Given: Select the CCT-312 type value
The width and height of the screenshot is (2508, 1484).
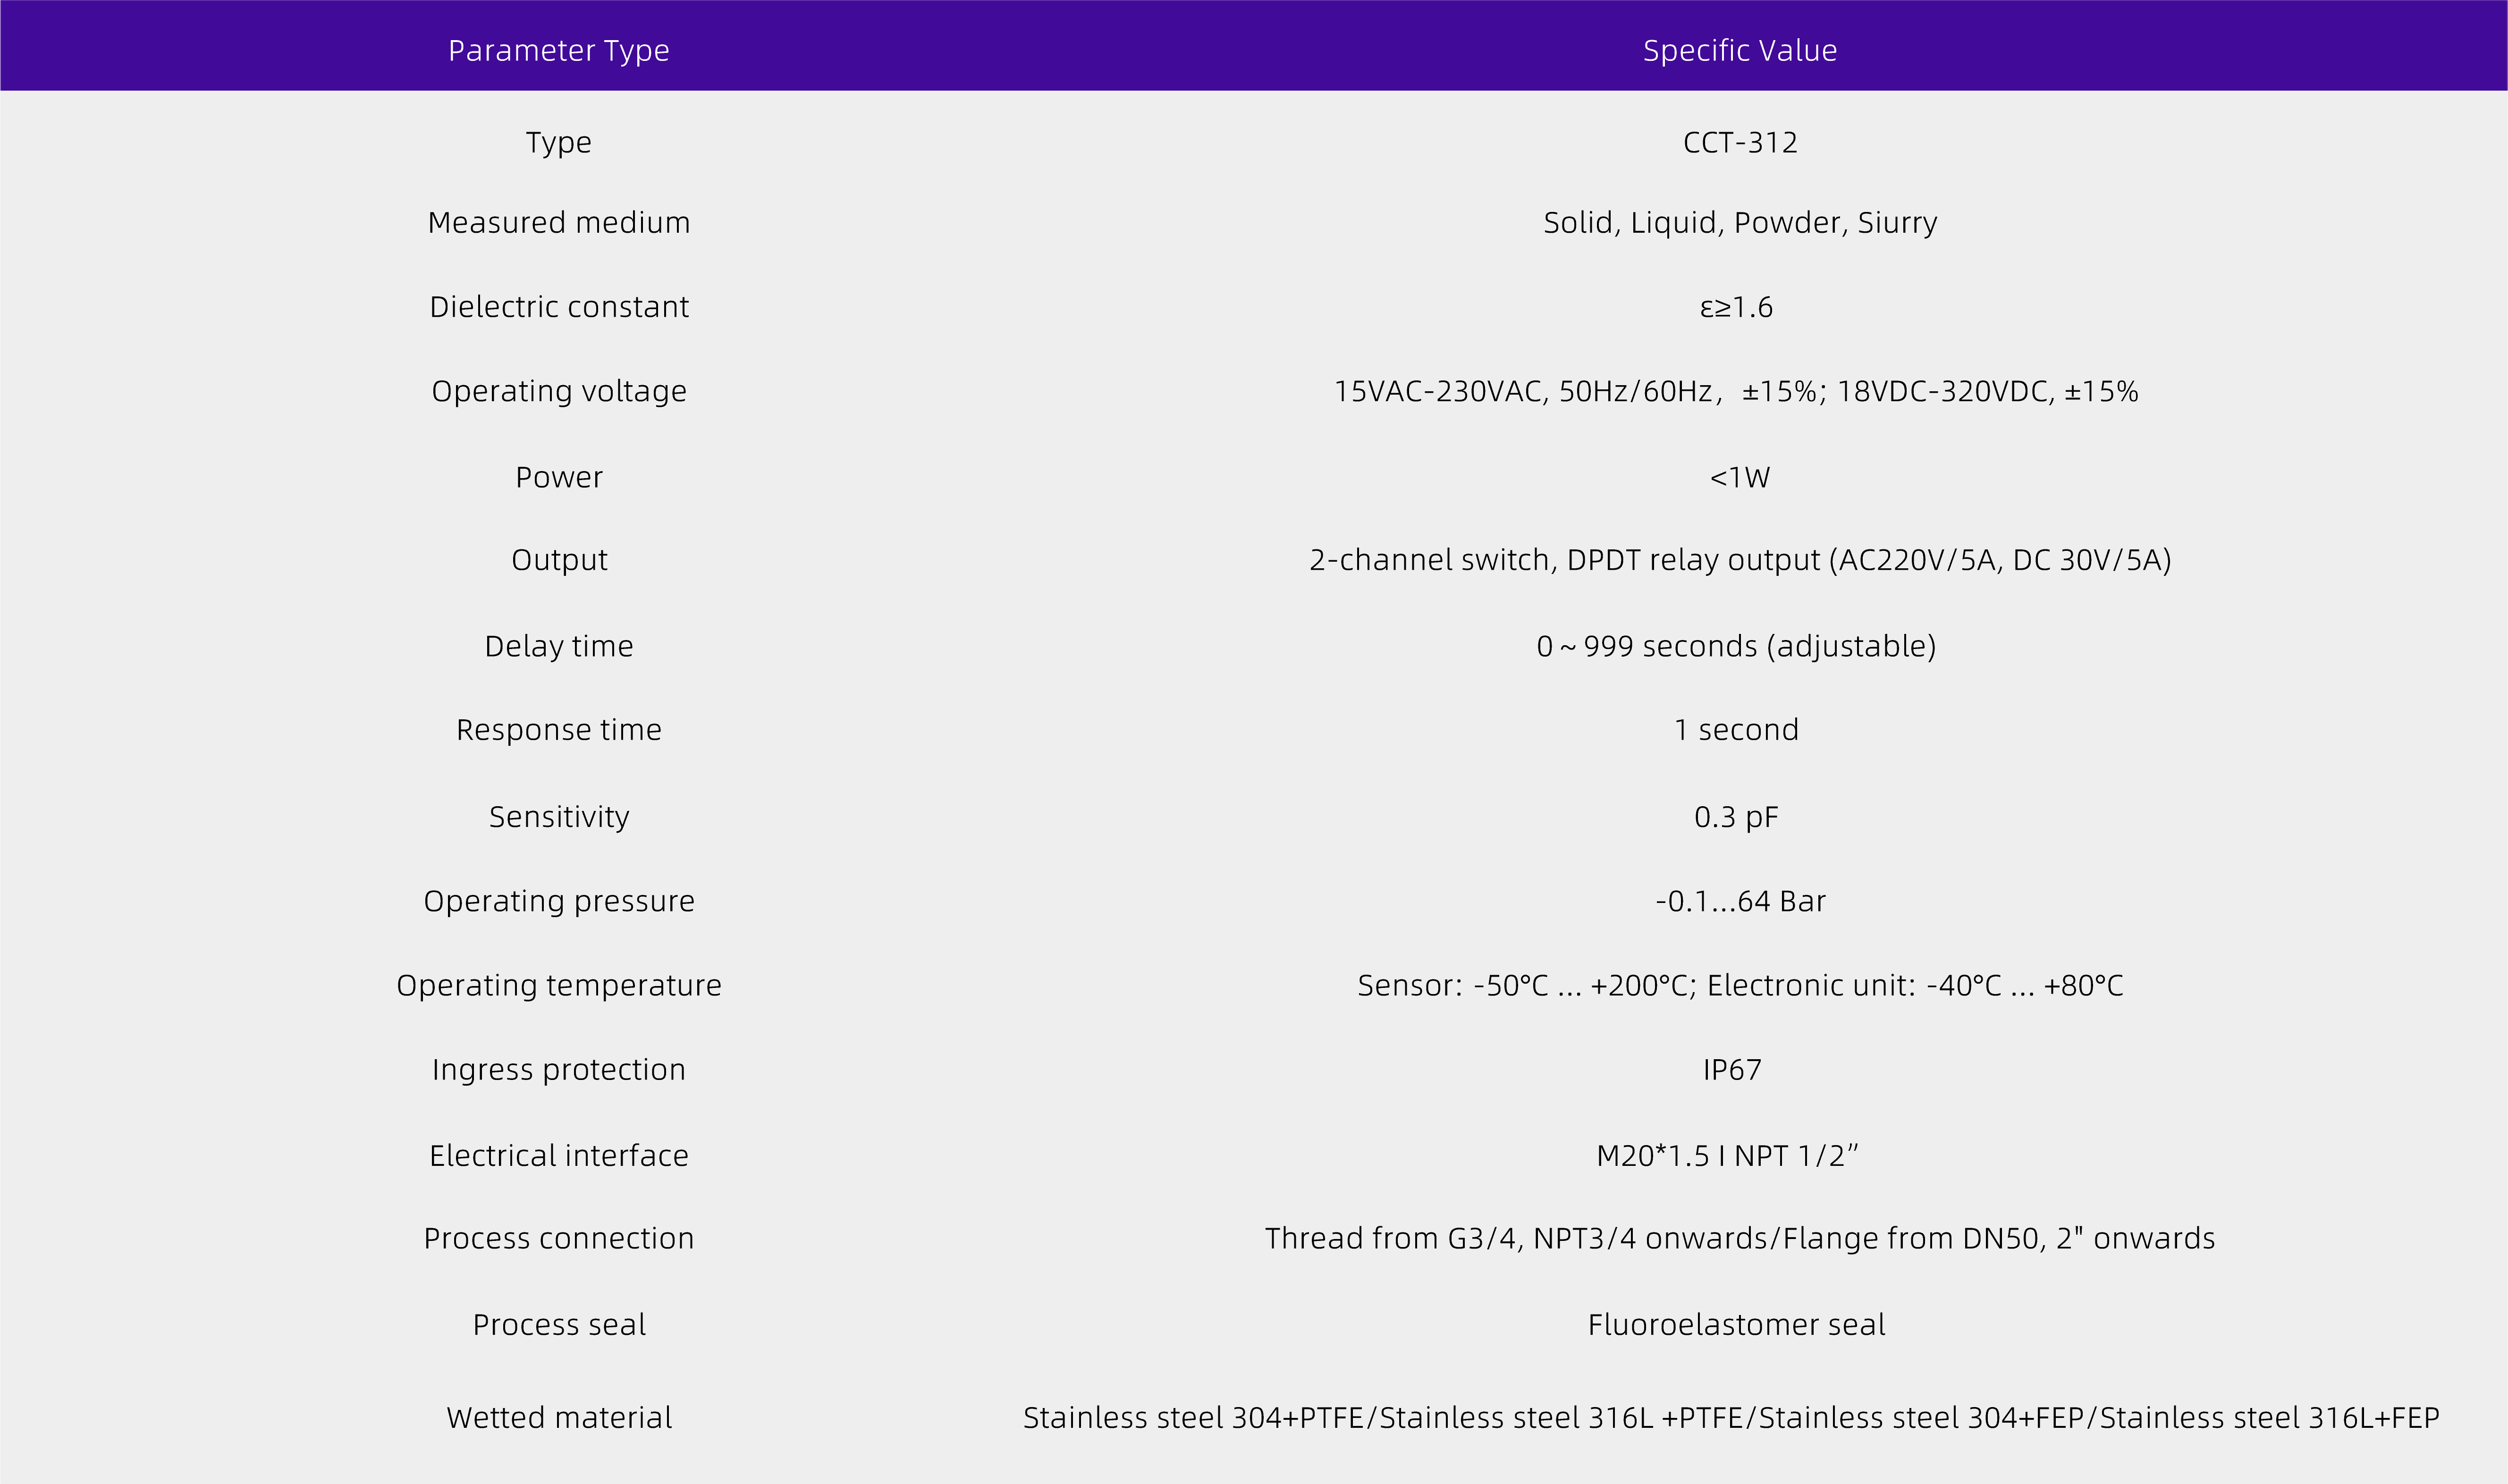Looking at the screenshot, I should pyautogui.click(x=1740, y=142).
